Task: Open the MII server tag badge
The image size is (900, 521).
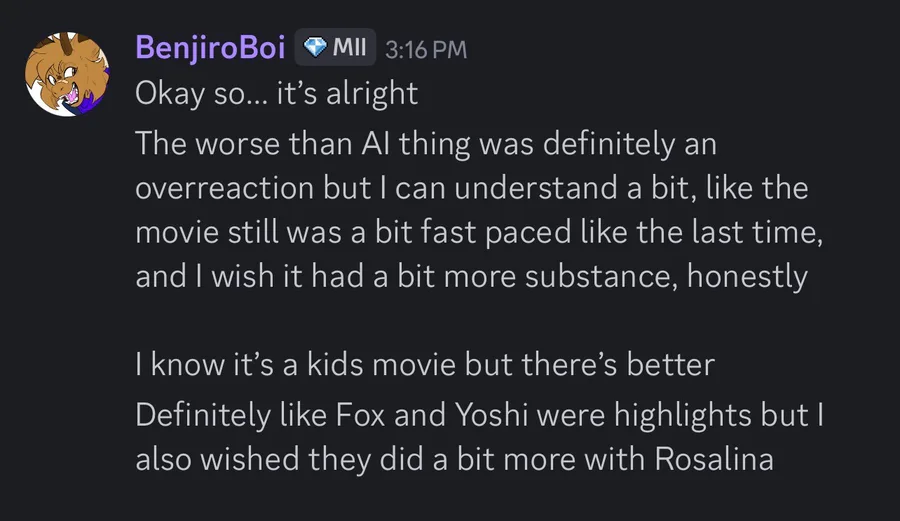Action: [334, 47]
